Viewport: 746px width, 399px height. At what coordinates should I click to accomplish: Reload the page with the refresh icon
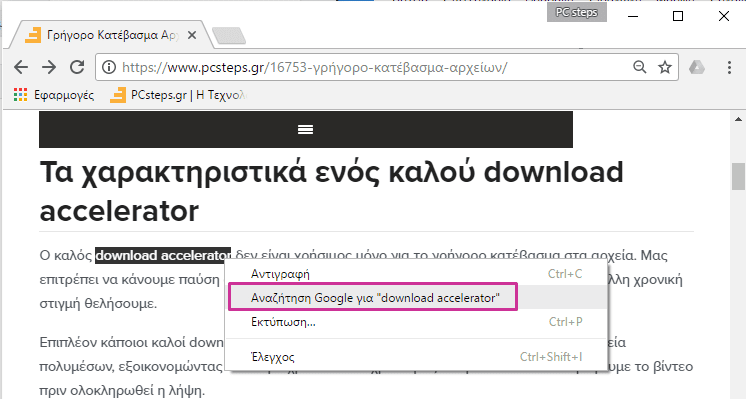pos(77,67)
